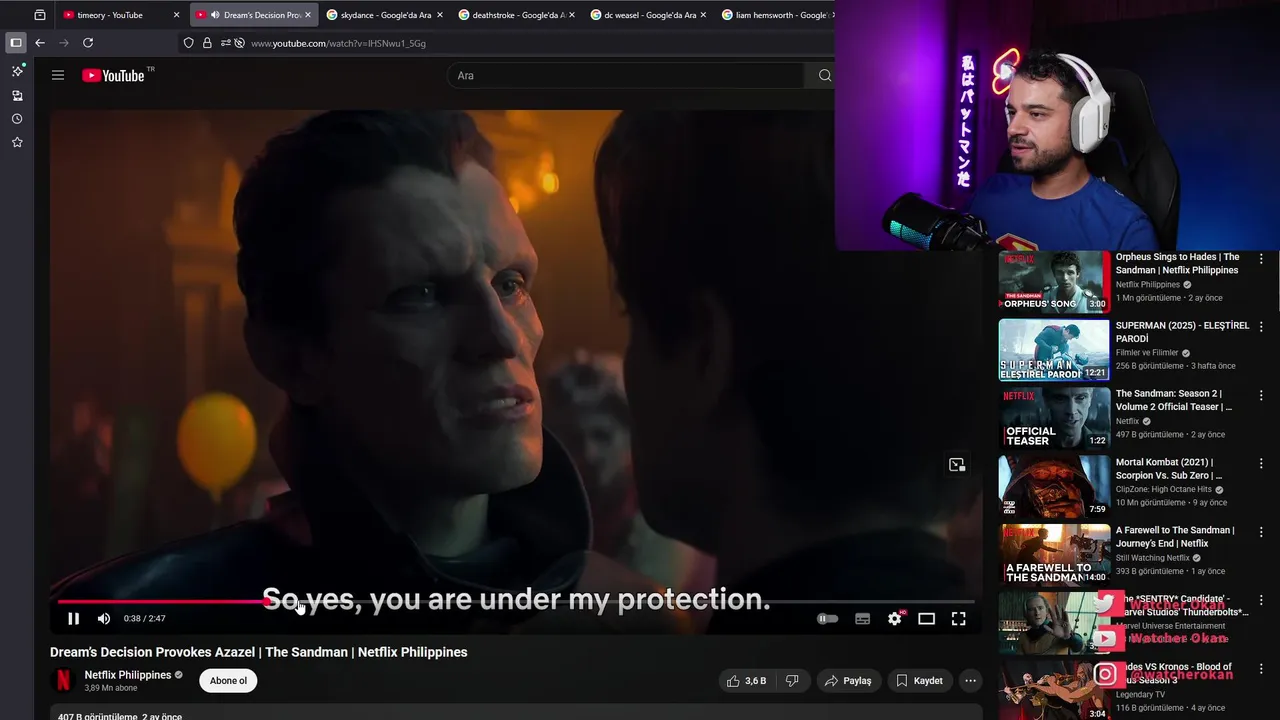Open the Netflix Philippines channel avatar
Image resolution: width=1280 pixels, height=720 pixels.
63,681
